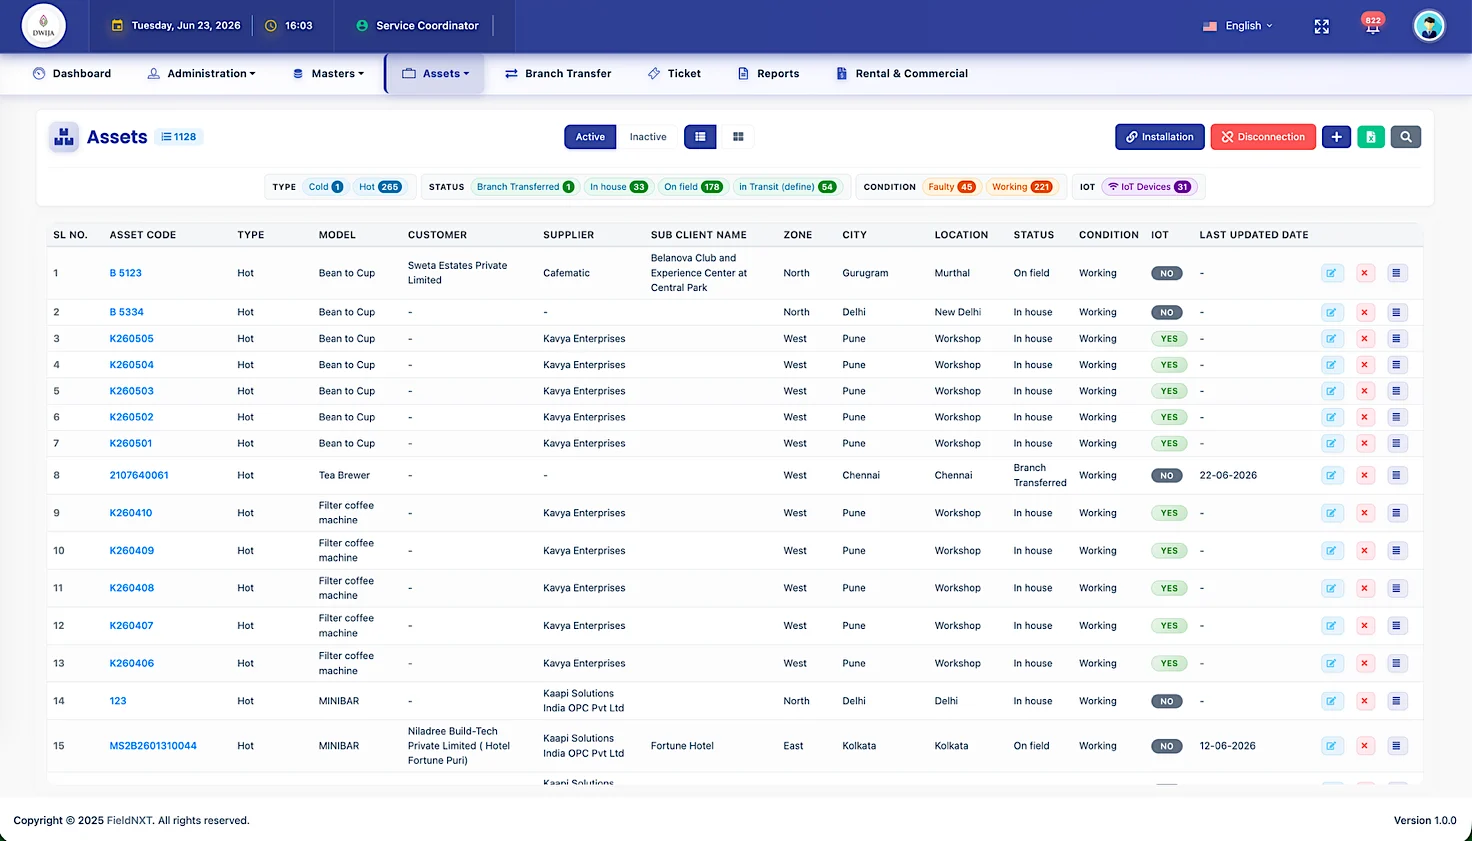Edit asset B 5334

1332,312
